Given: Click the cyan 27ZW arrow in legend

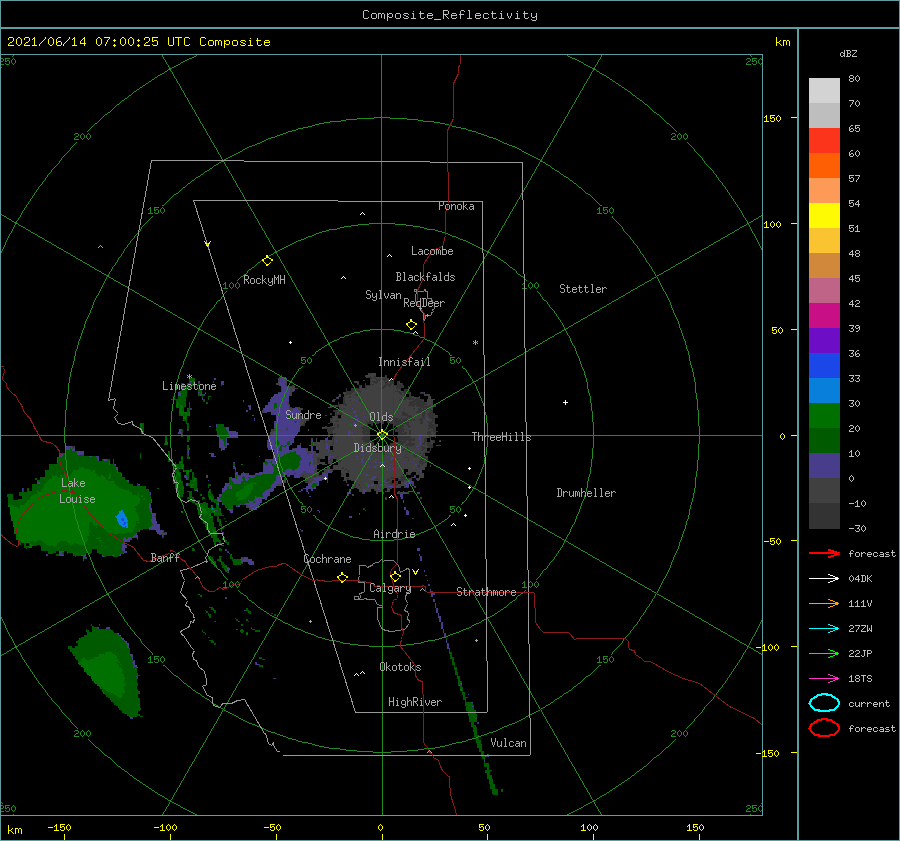Looking at the screenshot, I should pyautogui.click(x=824, y=629).
